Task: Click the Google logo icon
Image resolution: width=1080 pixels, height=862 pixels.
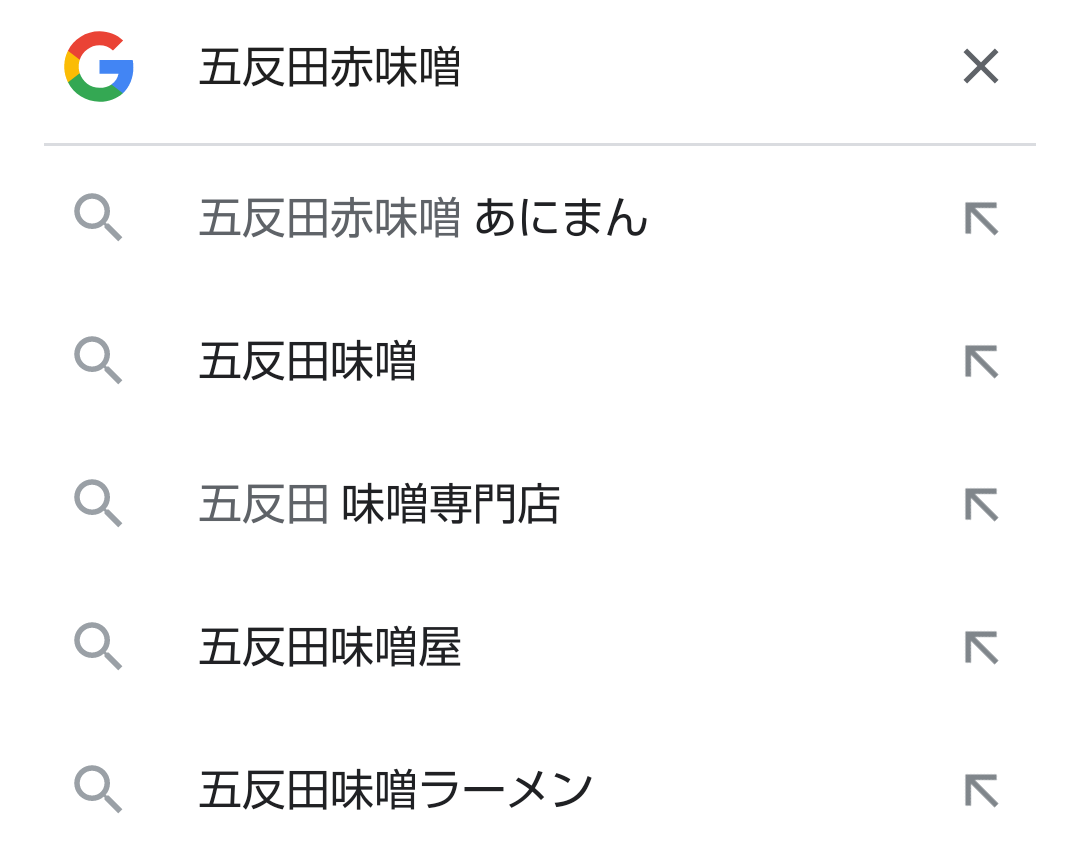Action: (x=99, y=67)
